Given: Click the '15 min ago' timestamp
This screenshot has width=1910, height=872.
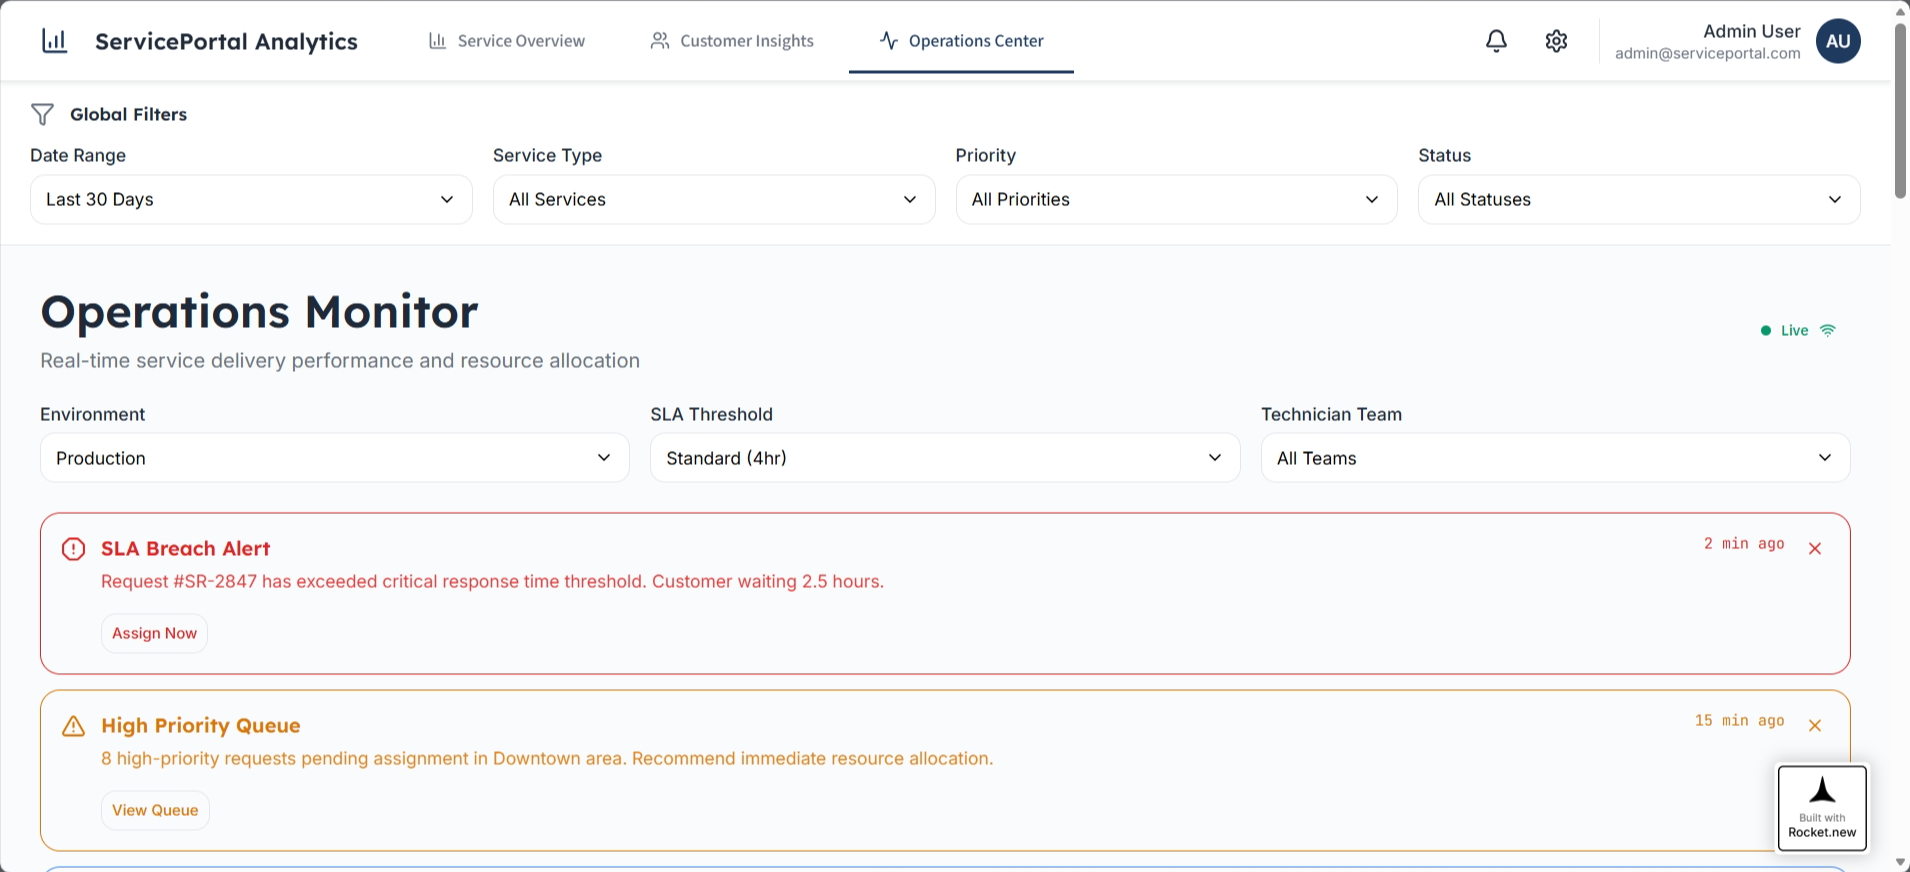Looking at the screenshot, I should pos(1739,720).
